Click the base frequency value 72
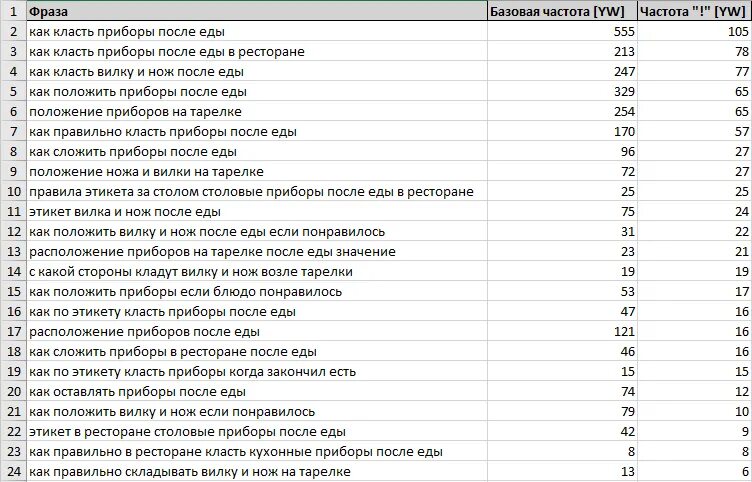This screenshot has width=752, height=482. point(628,172)
